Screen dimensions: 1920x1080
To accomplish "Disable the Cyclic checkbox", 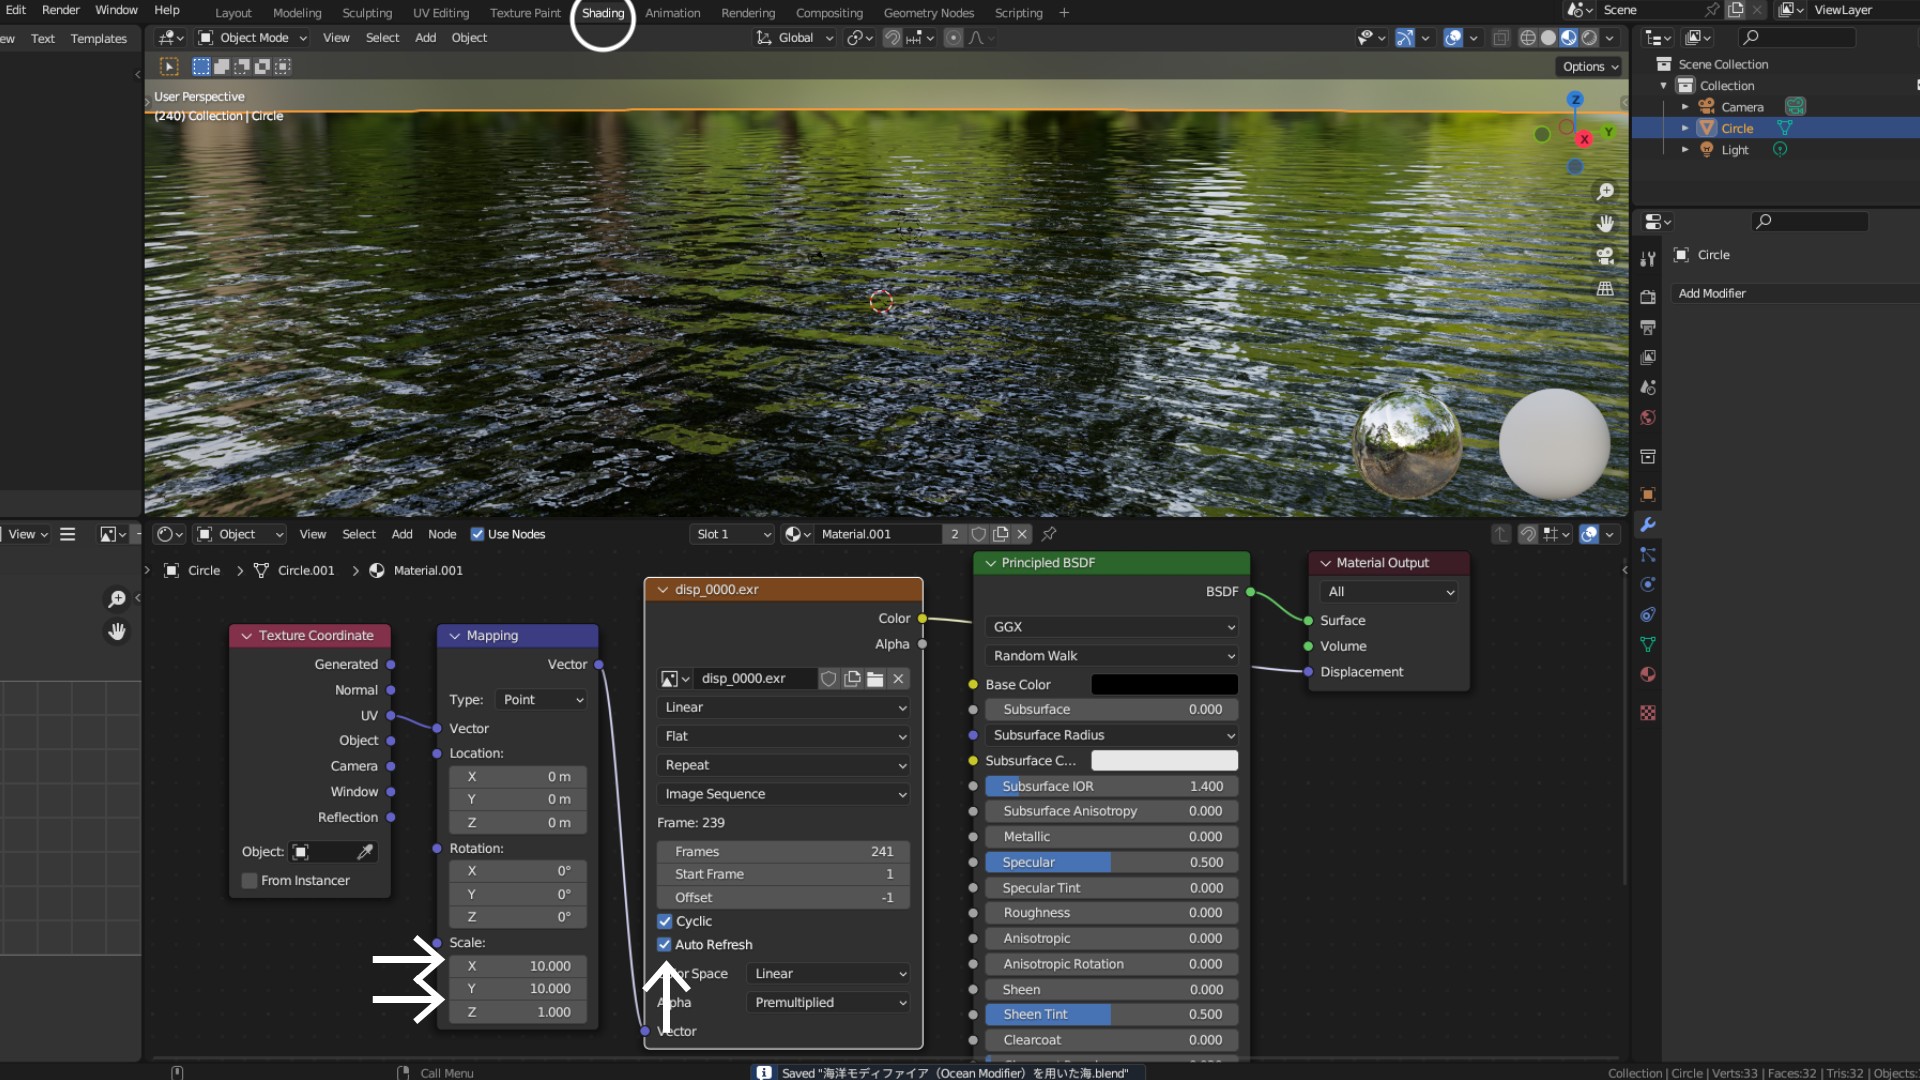I will coord(665,922).
